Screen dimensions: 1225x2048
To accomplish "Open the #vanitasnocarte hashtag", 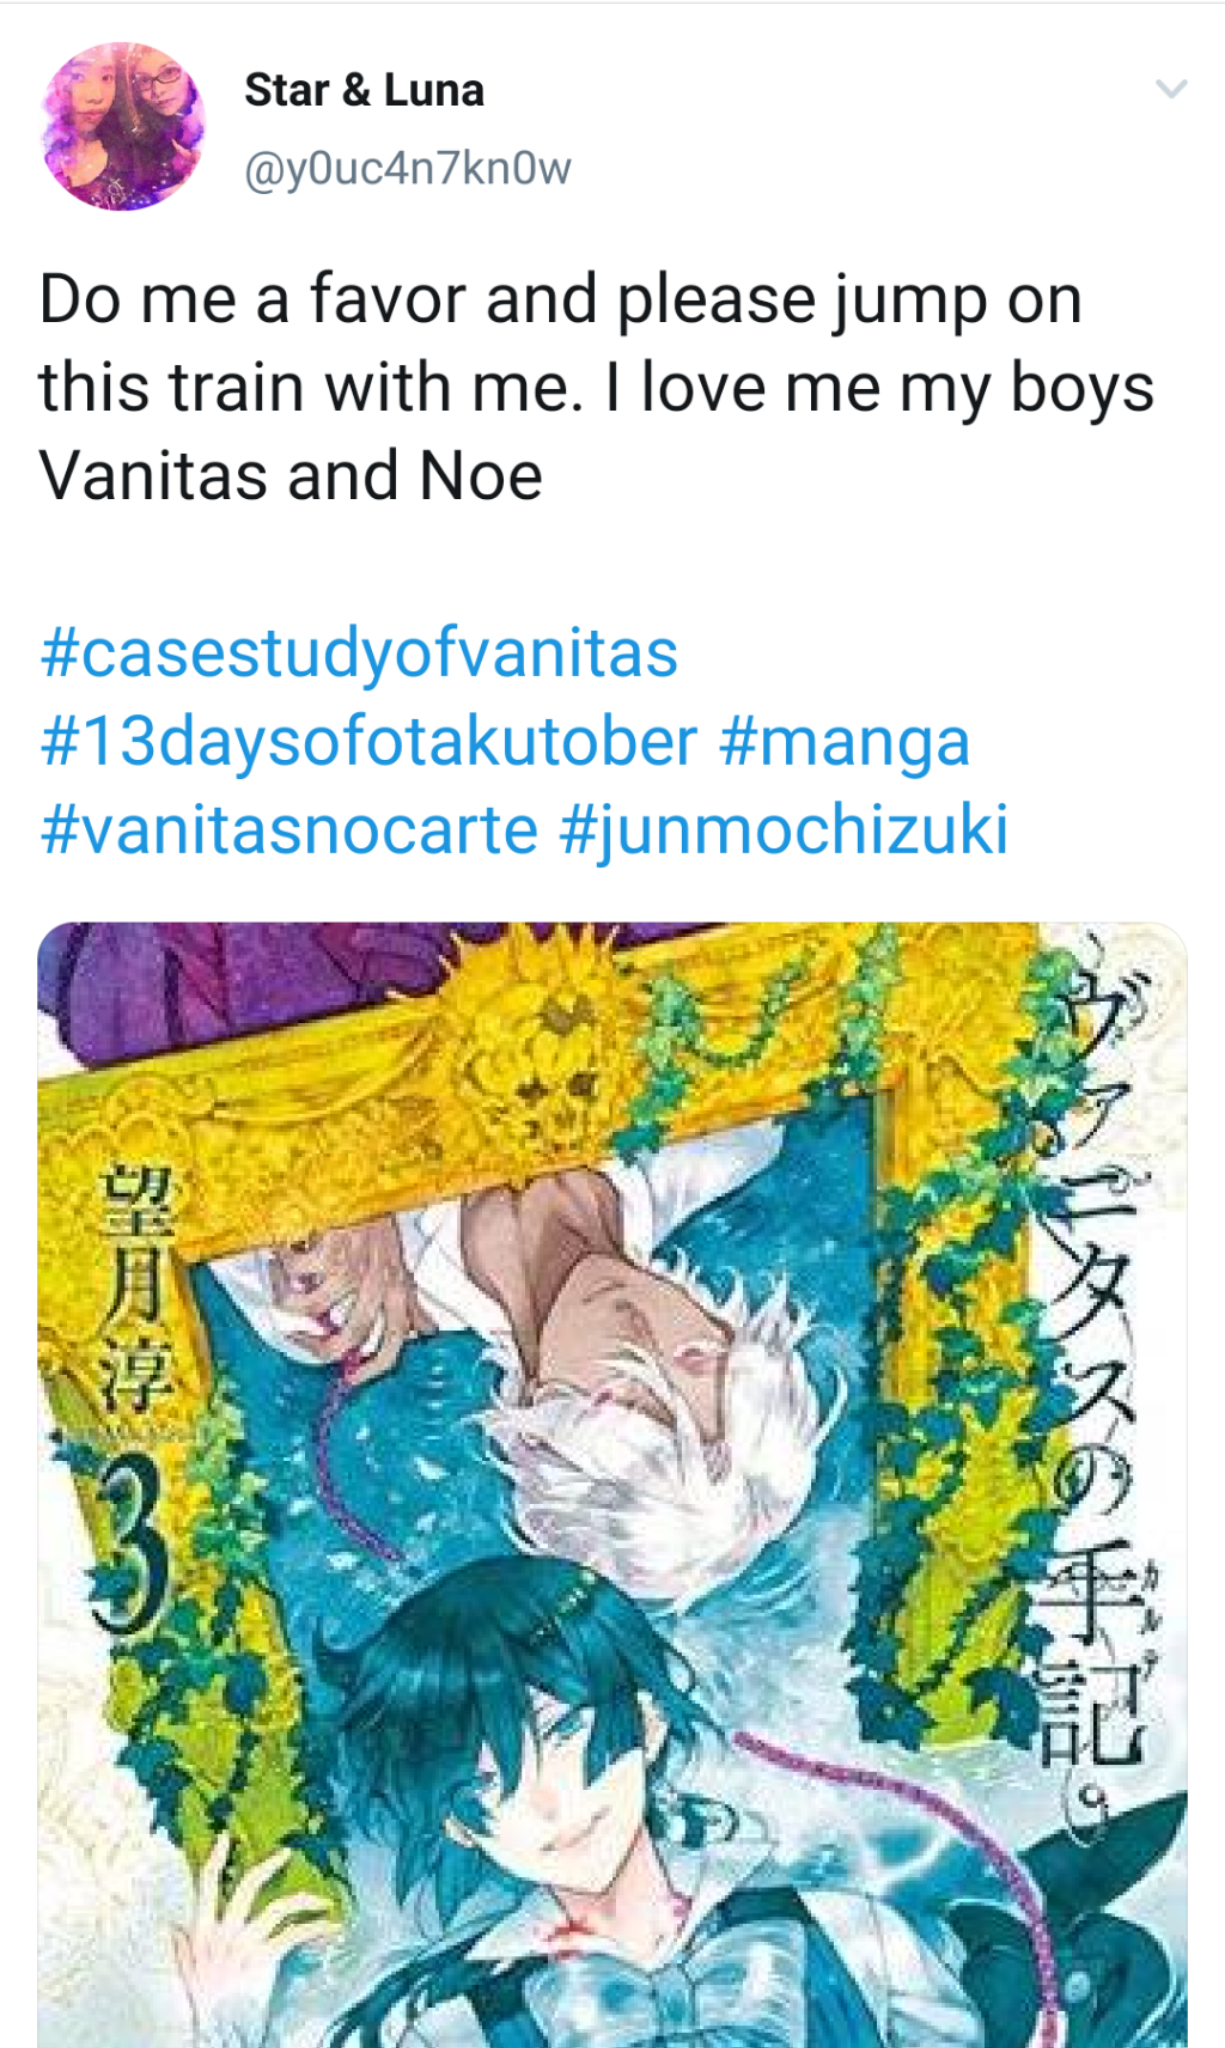I will 289,831.
